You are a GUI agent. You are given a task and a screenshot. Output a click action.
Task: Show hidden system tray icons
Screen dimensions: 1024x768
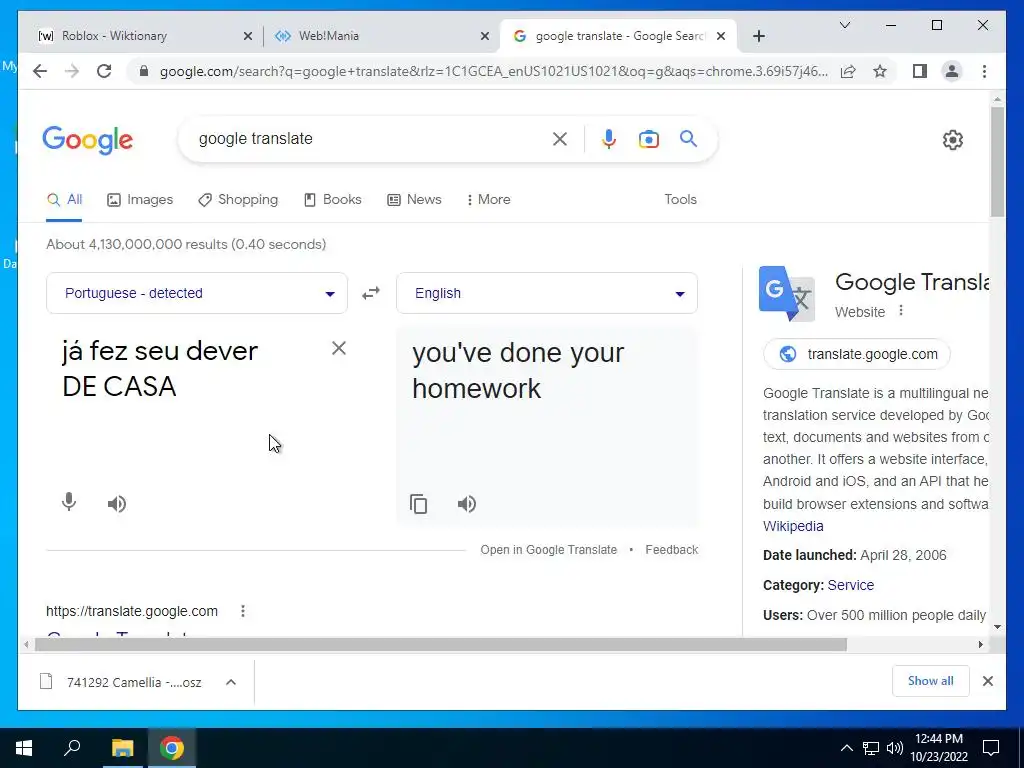coord(846,748)
